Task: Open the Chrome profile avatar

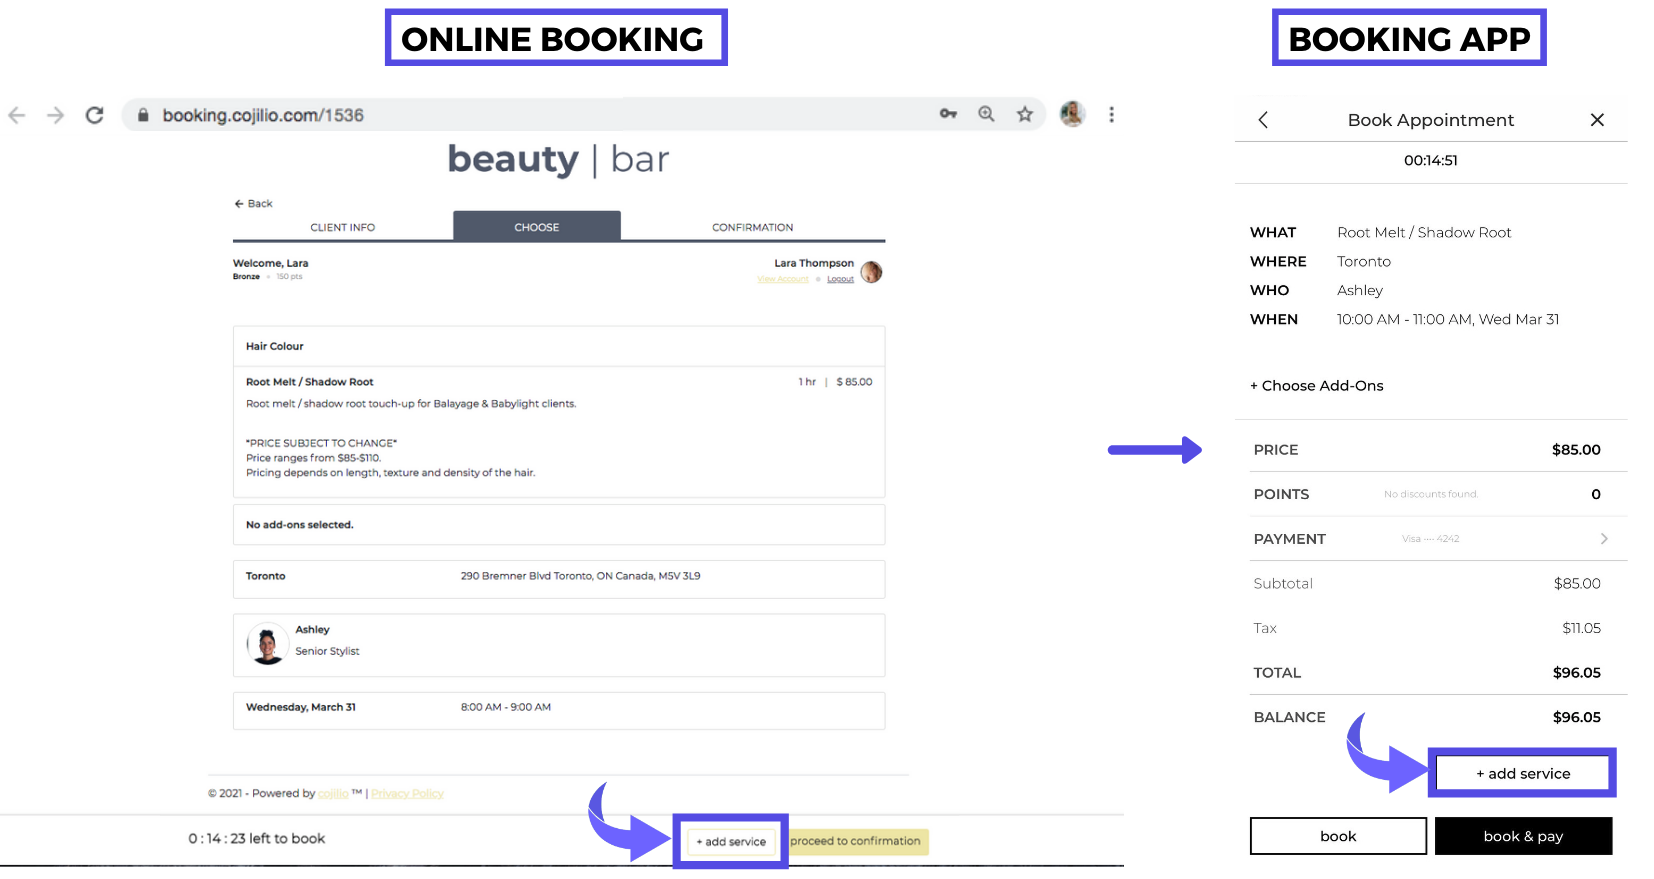Action: 1072,114
